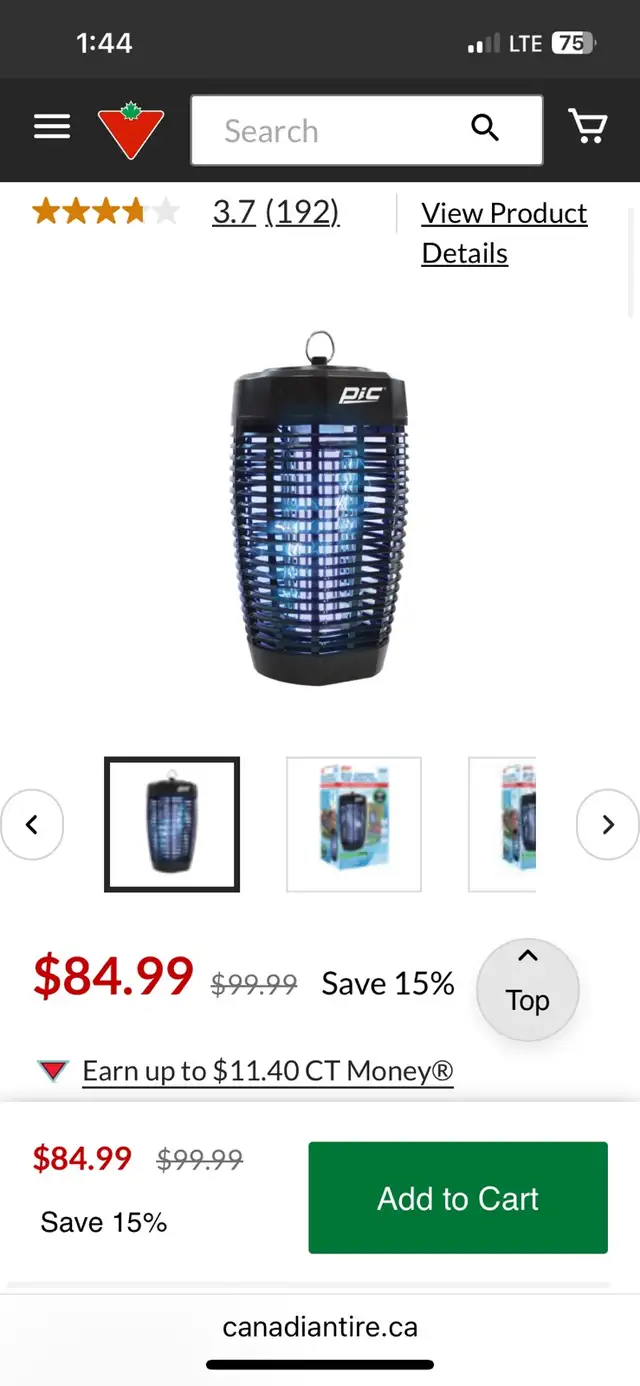Image resolution: width=640 pixels, height=1386 pixels.
Task: Show next product image with right arrow
Action: point(608,824)
